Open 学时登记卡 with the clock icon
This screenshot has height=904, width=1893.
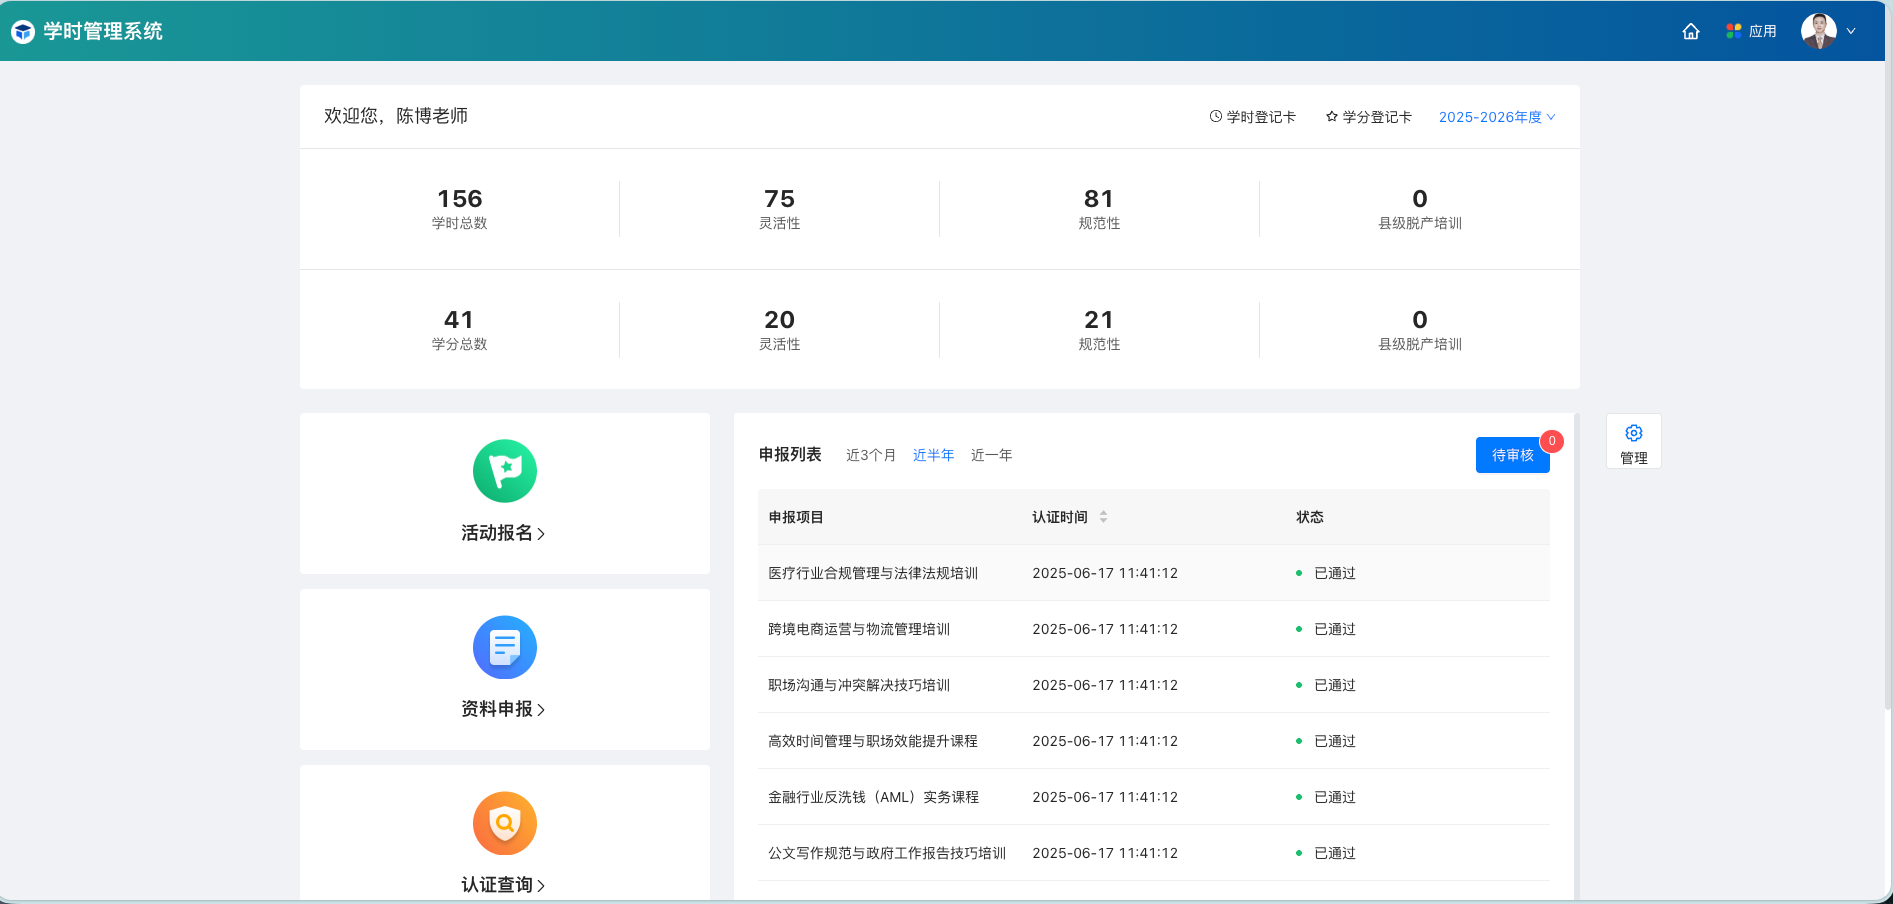pos(1252,117)
